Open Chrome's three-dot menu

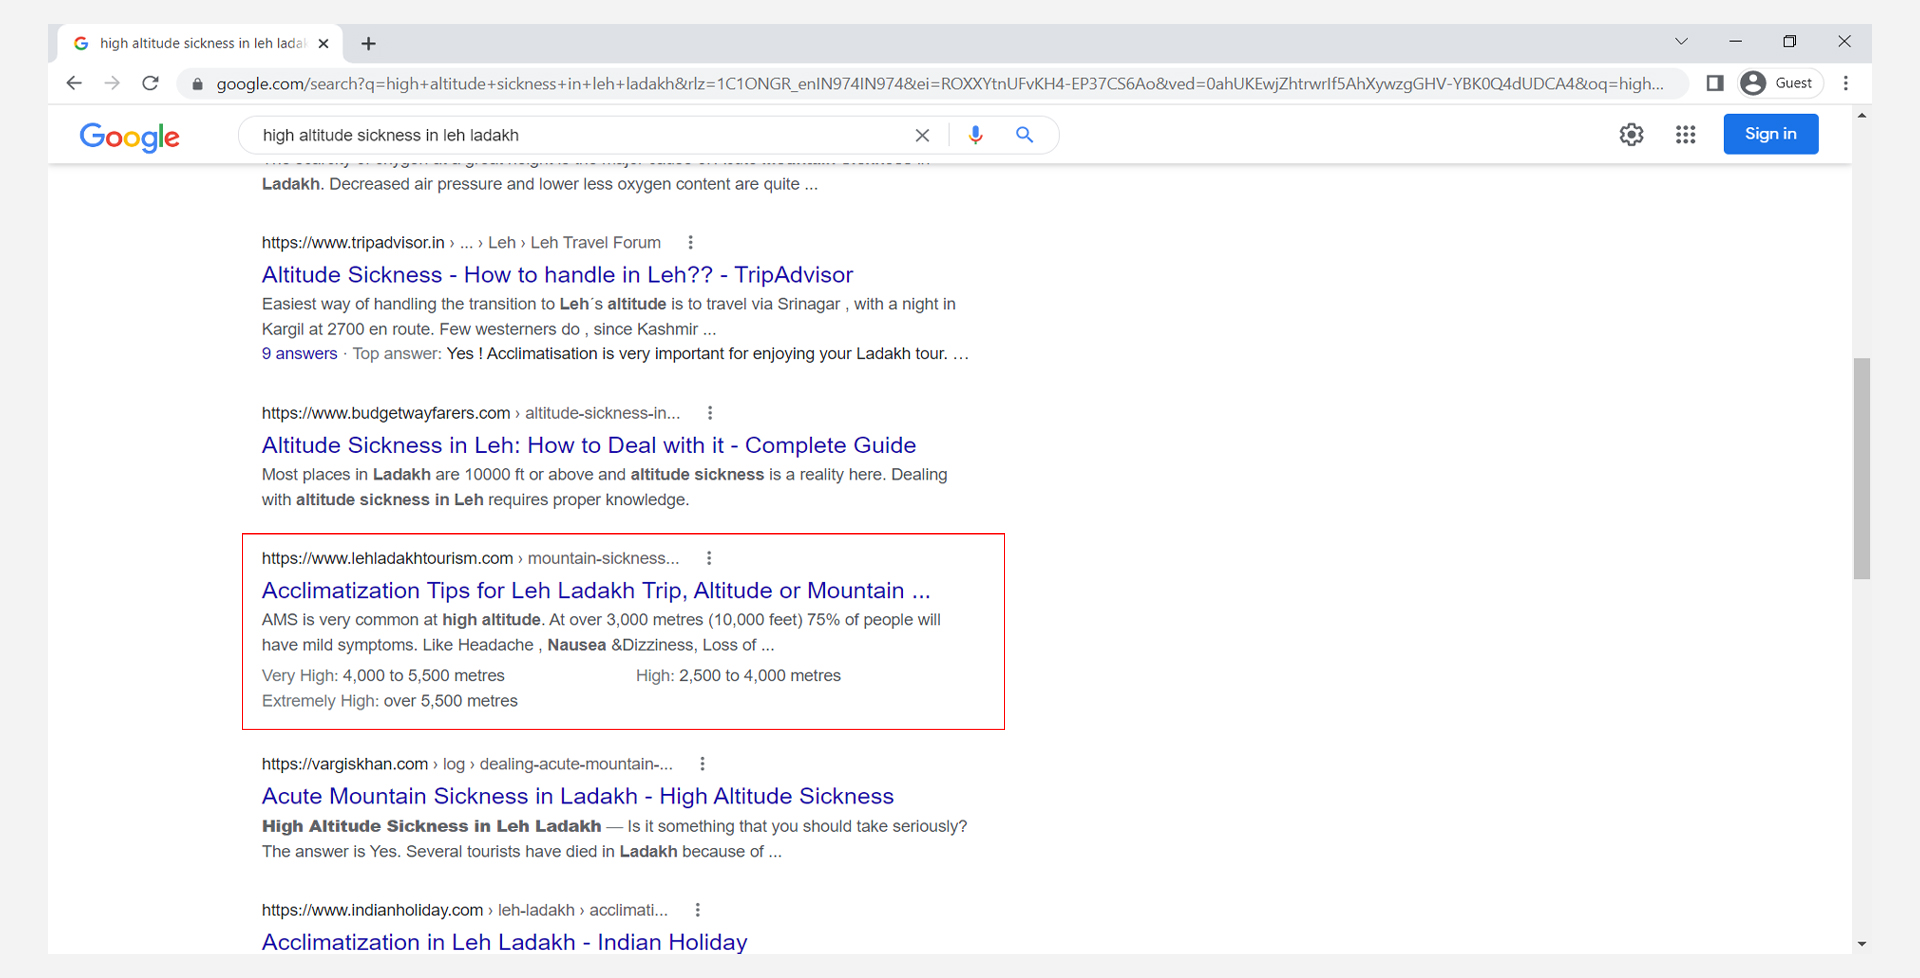(x=1846, y=83)
